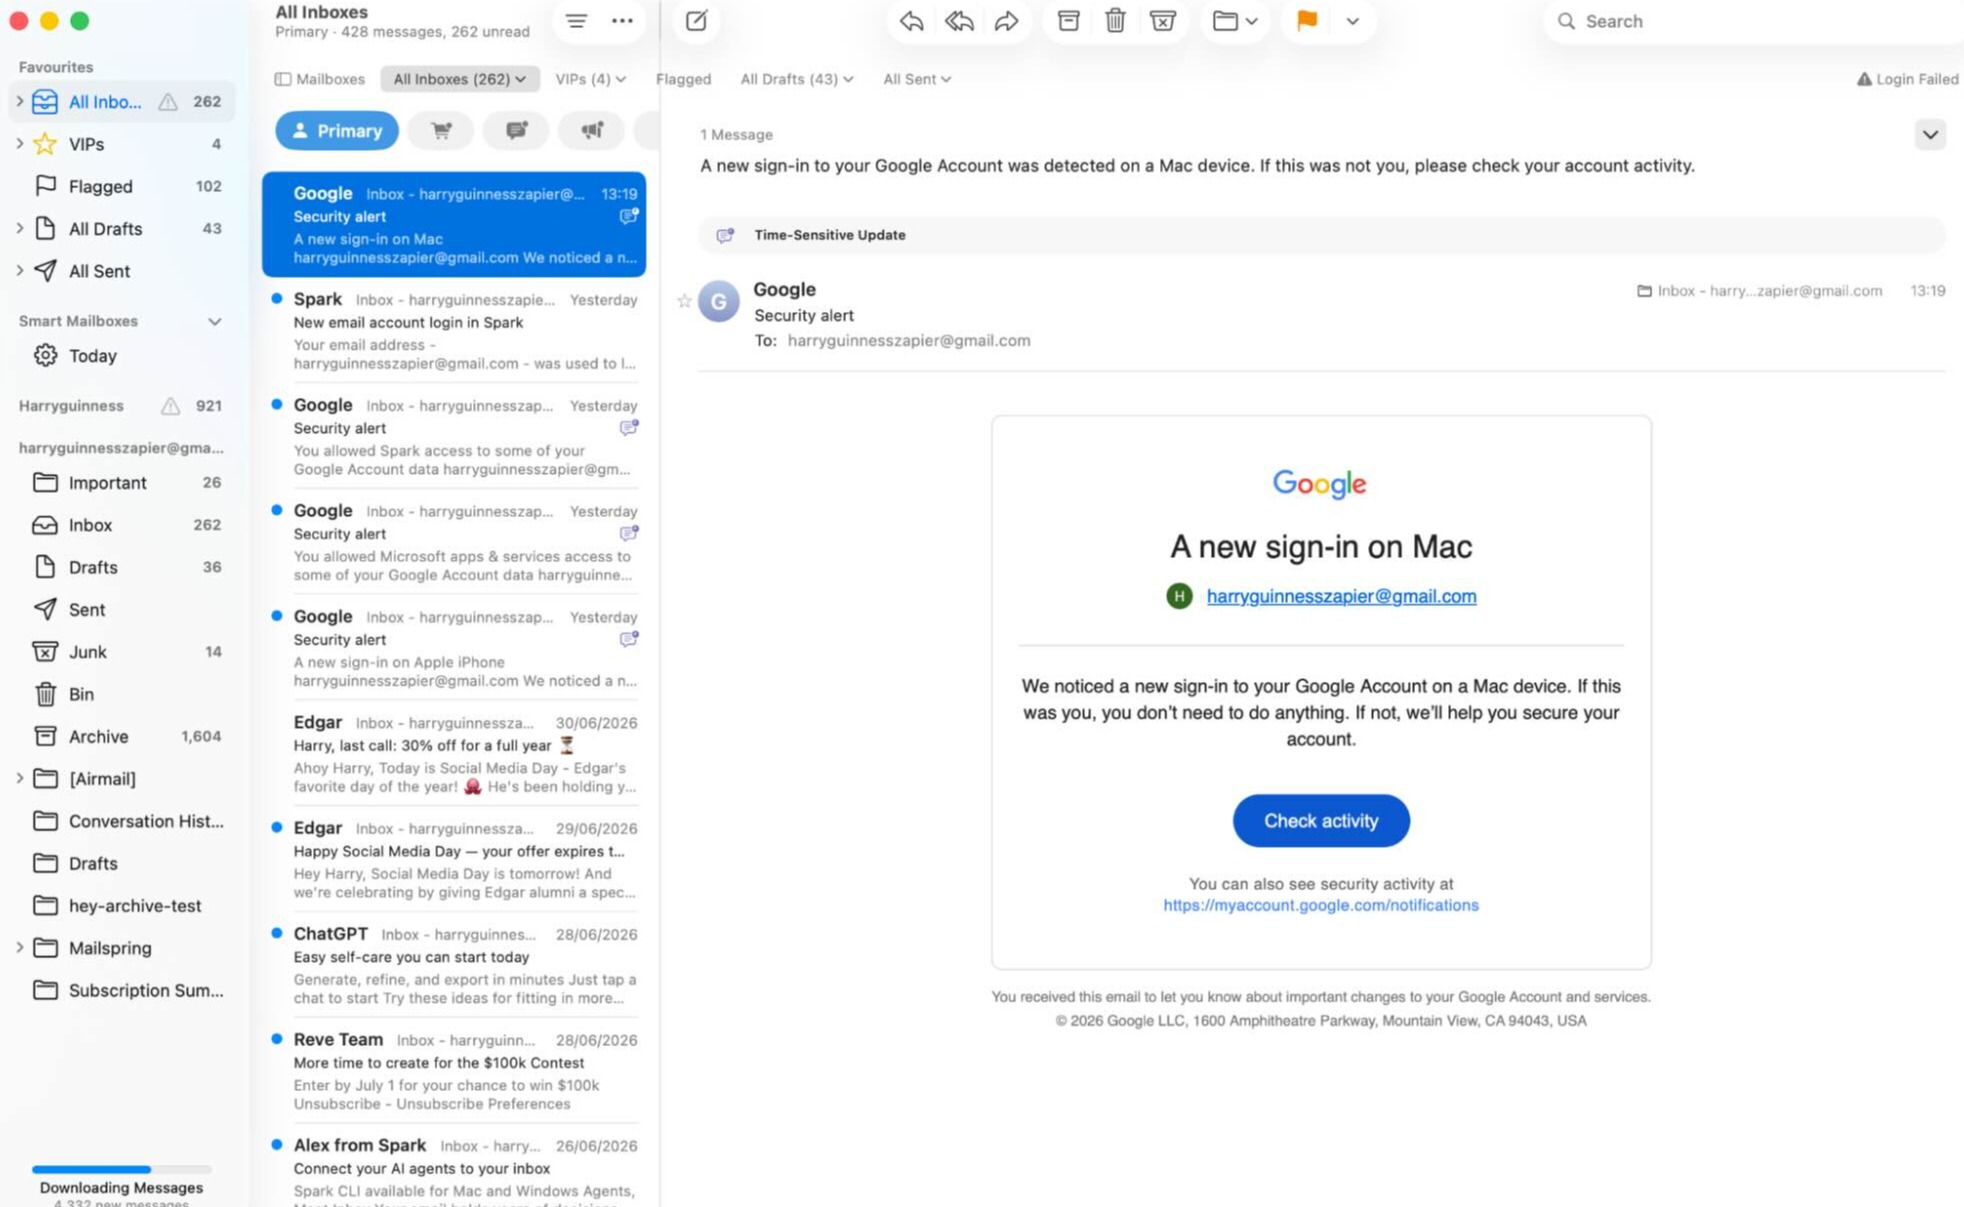Open the Important mailbox

[x=123, y=483]
